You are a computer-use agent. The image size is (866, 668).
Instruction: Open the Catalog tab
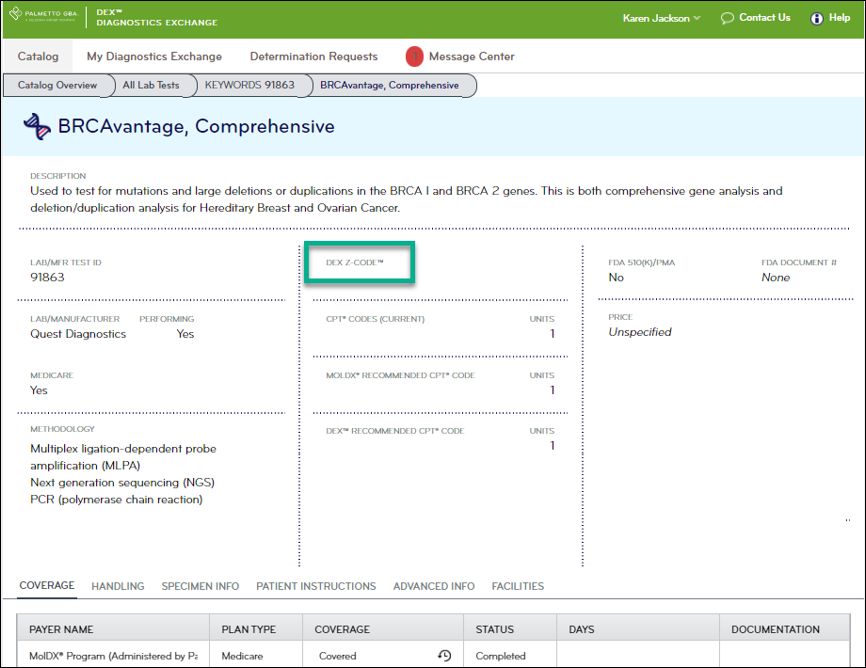click(38, 57)
